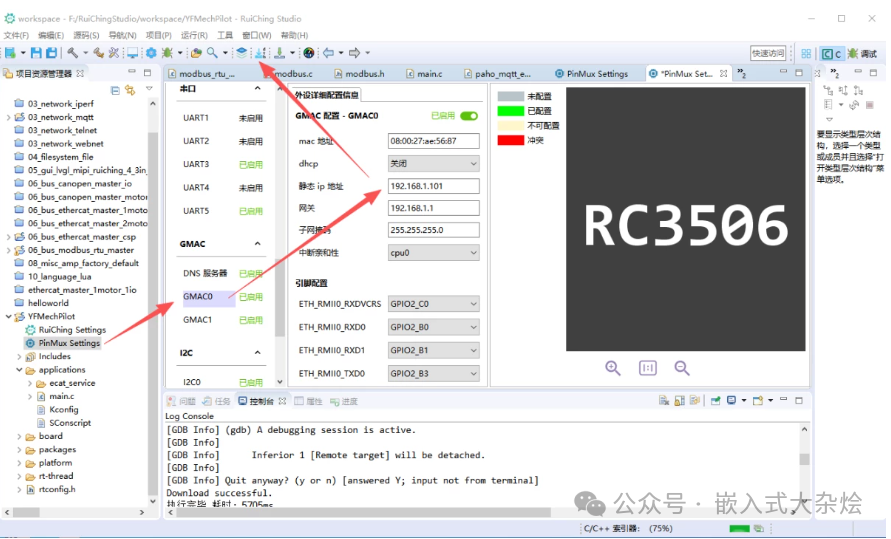891x539 pixels.
Task: Click the green bug debug icon
Action: (167, 53)
